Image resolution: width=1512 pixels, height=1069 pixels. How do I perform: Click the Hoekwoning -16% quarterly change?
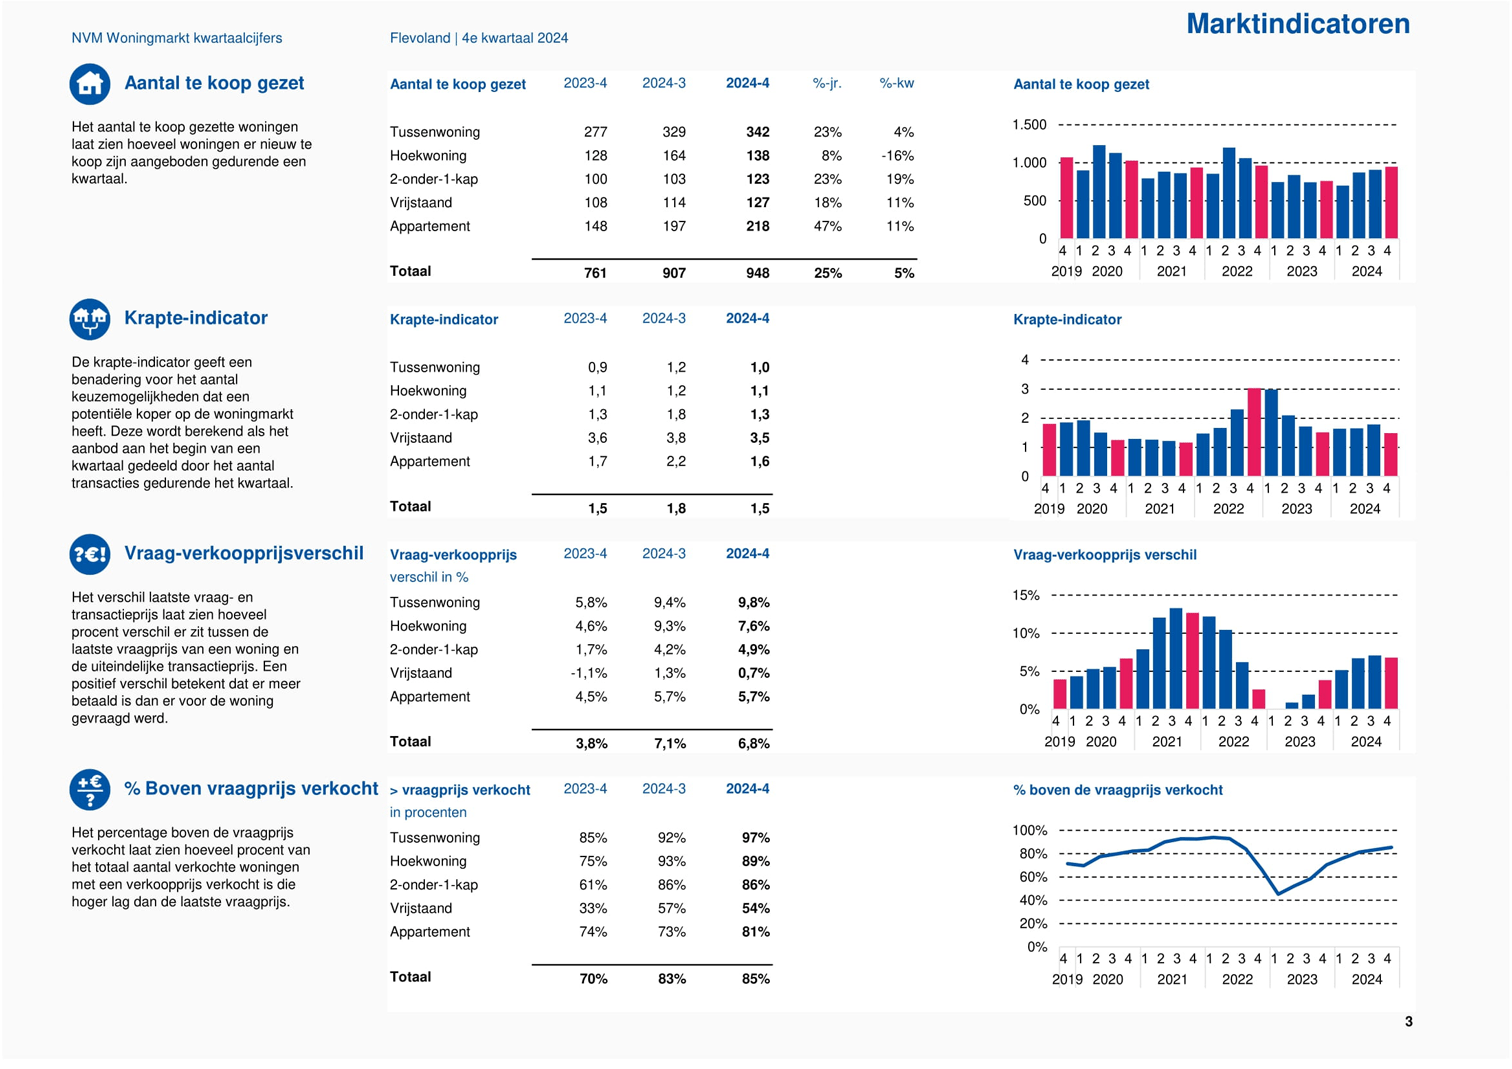[897, 156]
